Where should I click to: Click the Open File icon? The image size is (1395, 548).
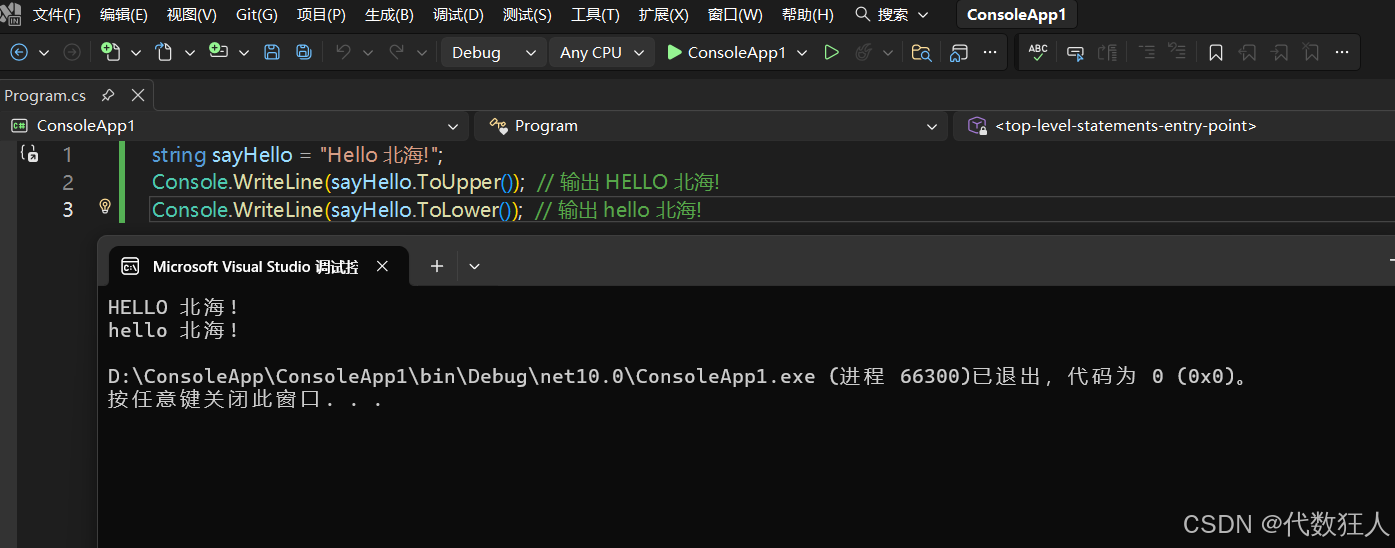point(164,52)
